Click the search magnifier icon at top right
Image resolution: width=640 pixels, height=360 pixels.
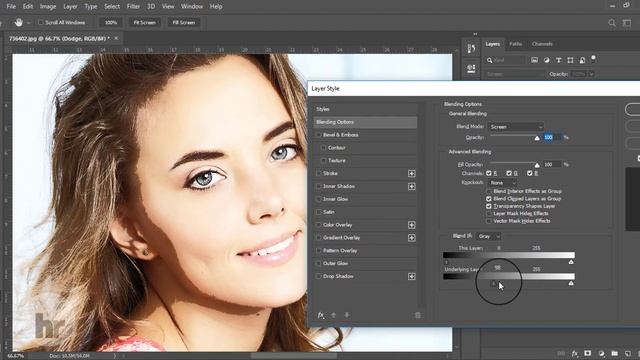point(612,23)
